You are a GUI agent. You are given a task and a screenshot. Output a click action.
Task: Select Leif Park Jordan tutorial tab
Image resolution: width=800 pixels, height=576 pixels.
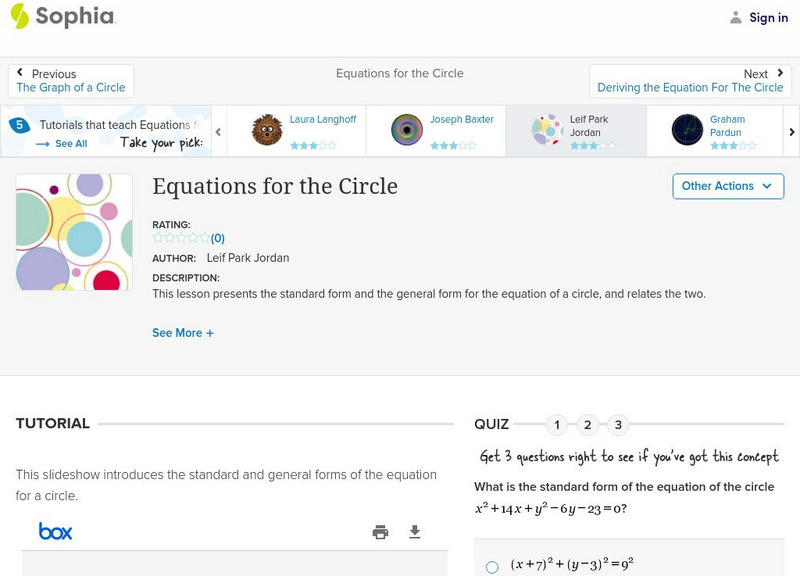575,130
